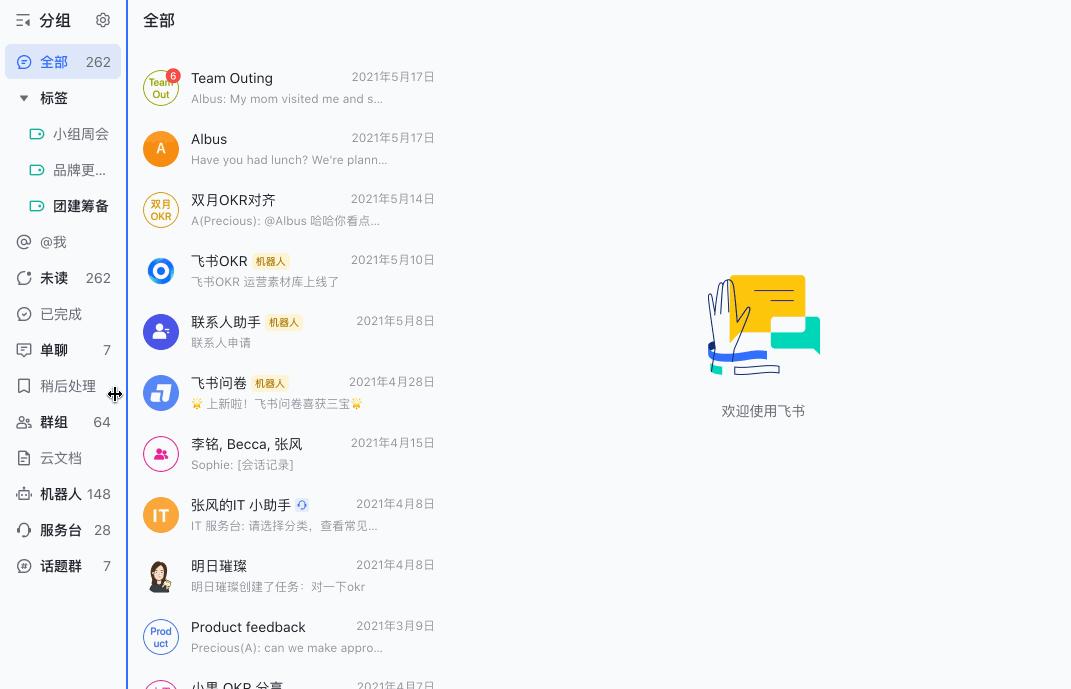The height and width of the screenshot is (689, 1071).
Task: Click the 双月OKR avatar icon
Action: [161, 210]
